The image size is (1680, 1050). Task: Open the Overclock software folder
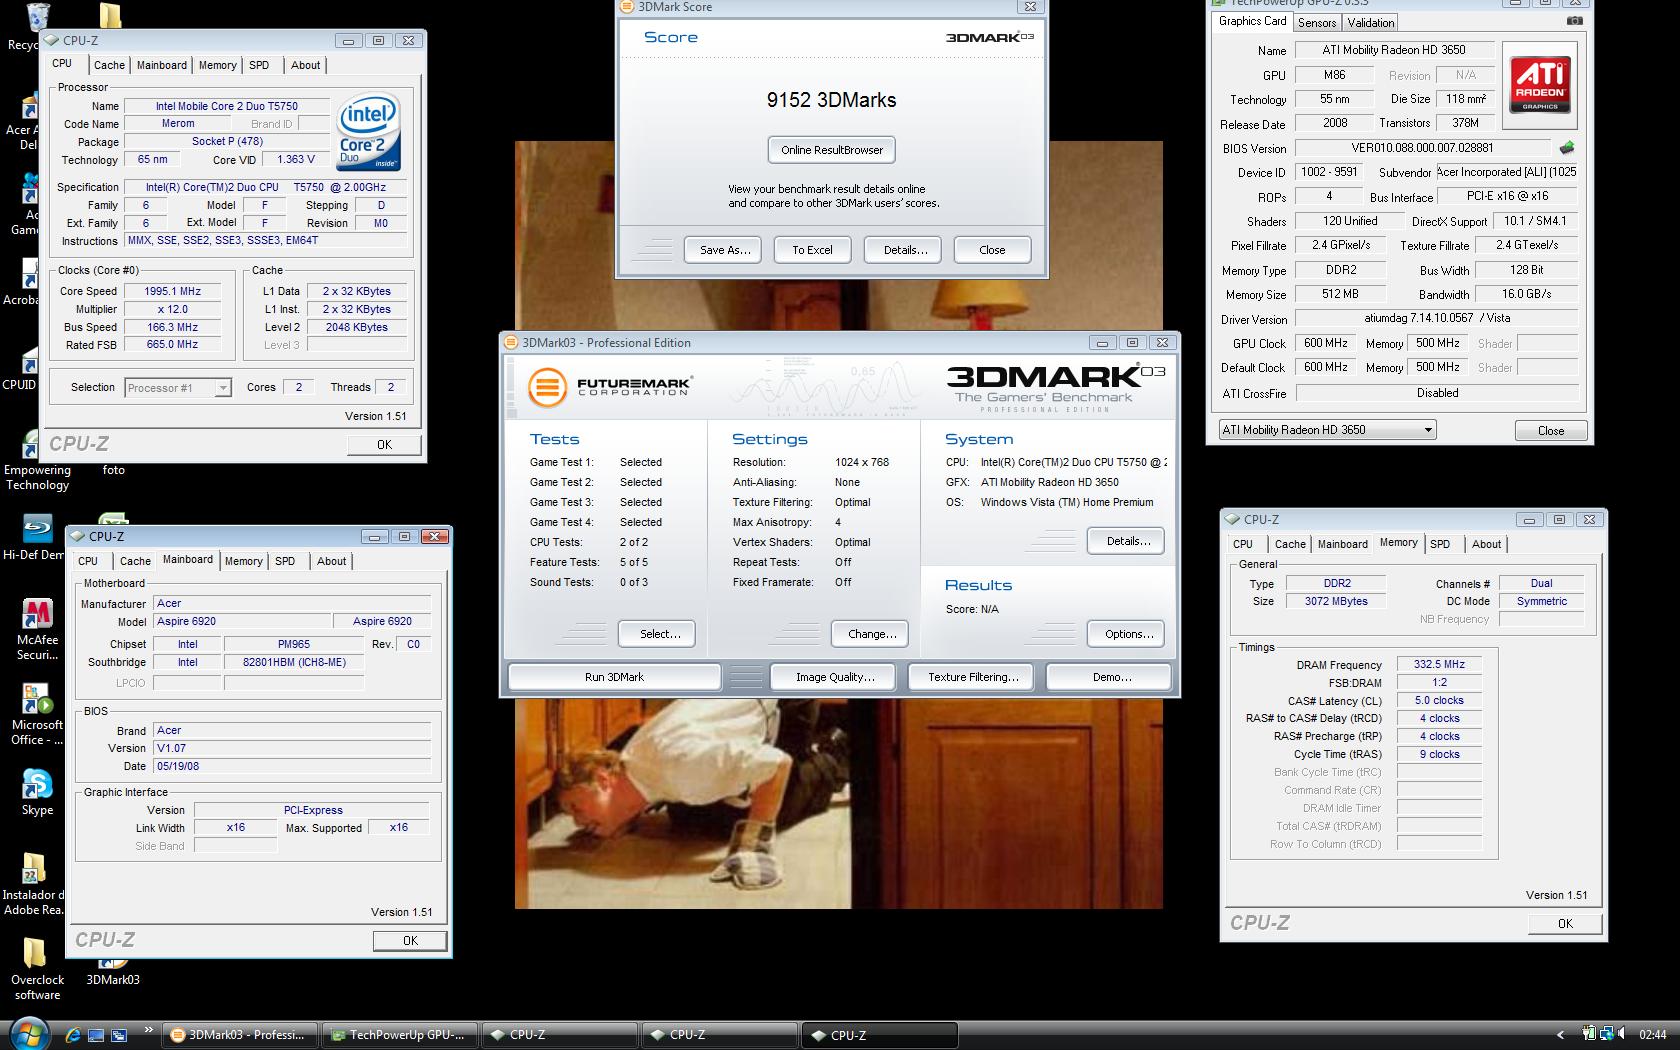pyautogui.click(x=37, y=969)
